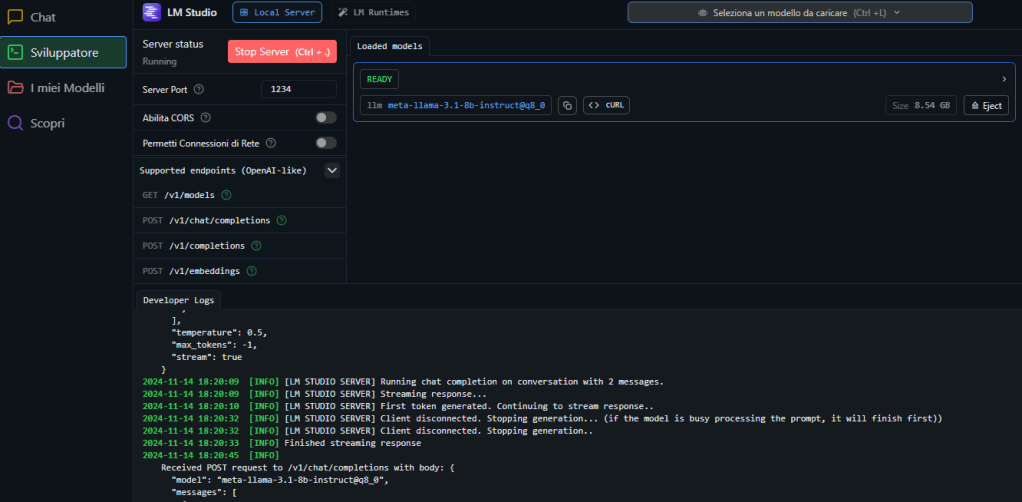Toggle Permetti Connessioni di Rete switch
This screenshot has width=1022, height=502.
click(325, 143)
